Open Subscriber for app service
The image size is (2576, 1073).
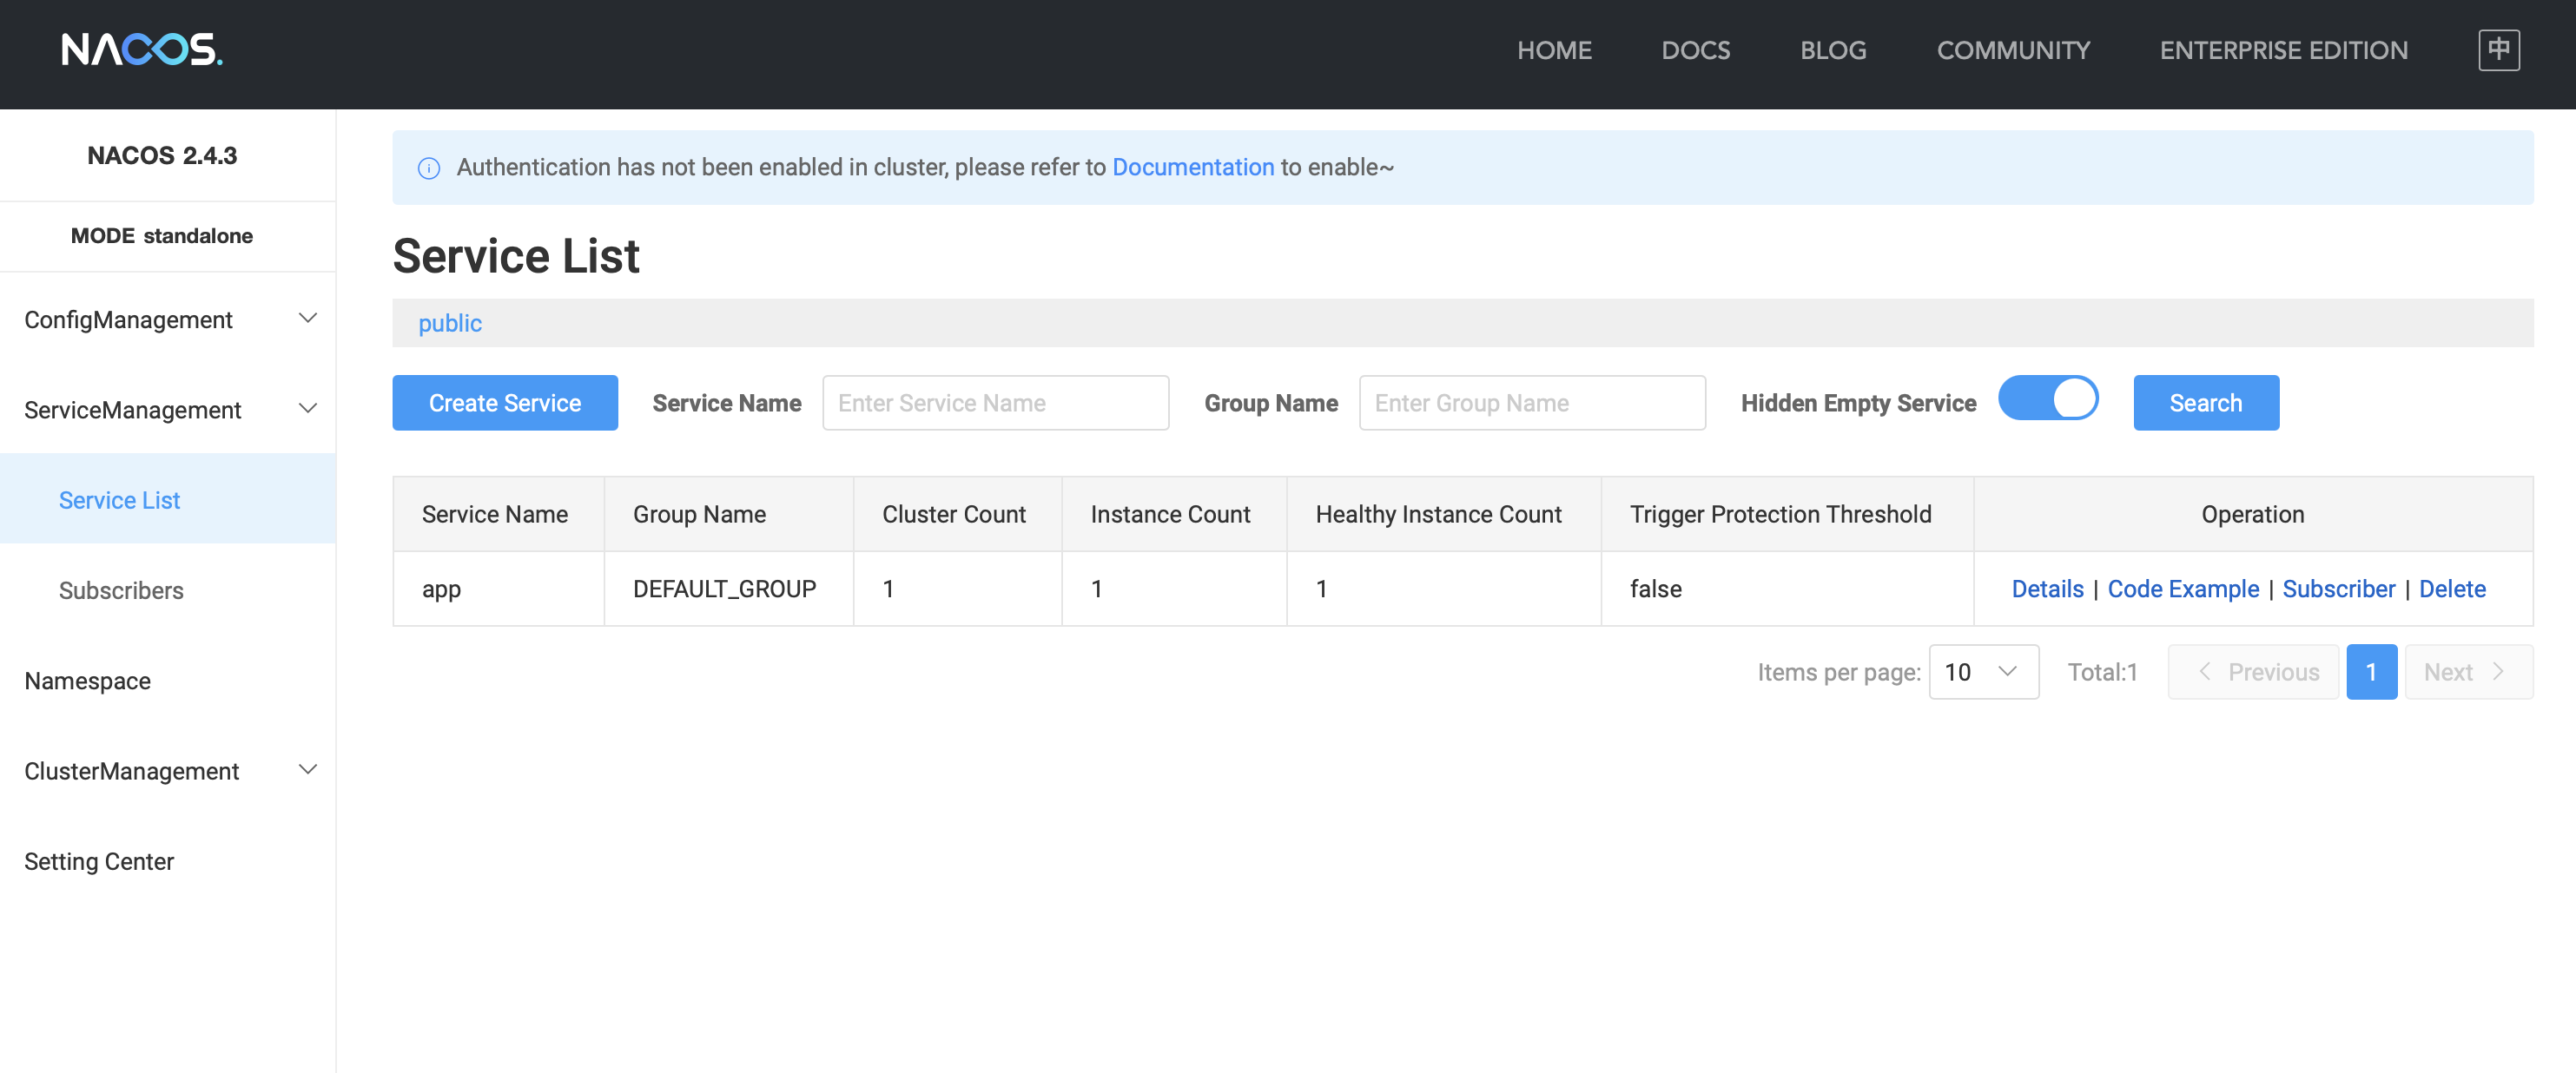[2338, 589]
